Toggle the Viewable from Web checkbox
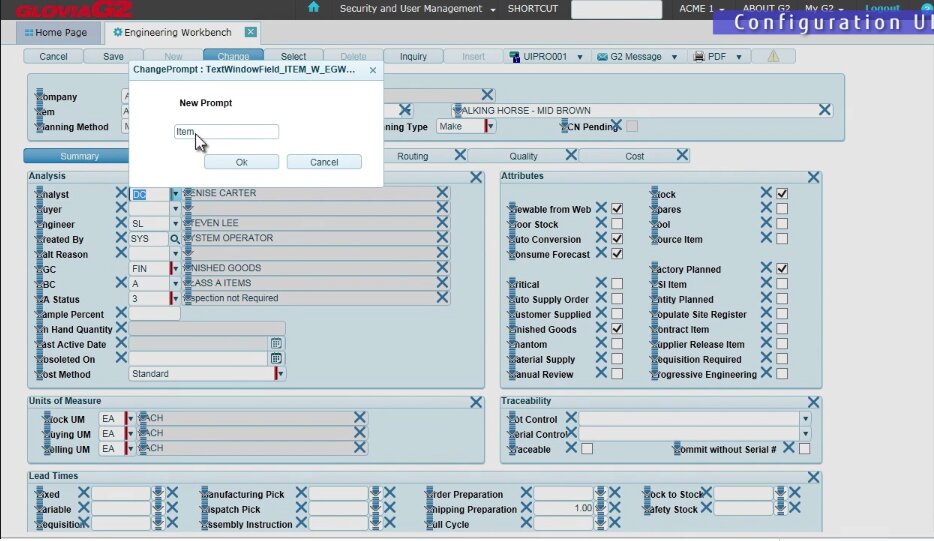Image resolution: width=934 pixels, height=541 pixels. pyautogui.click(x=617, y=209)
